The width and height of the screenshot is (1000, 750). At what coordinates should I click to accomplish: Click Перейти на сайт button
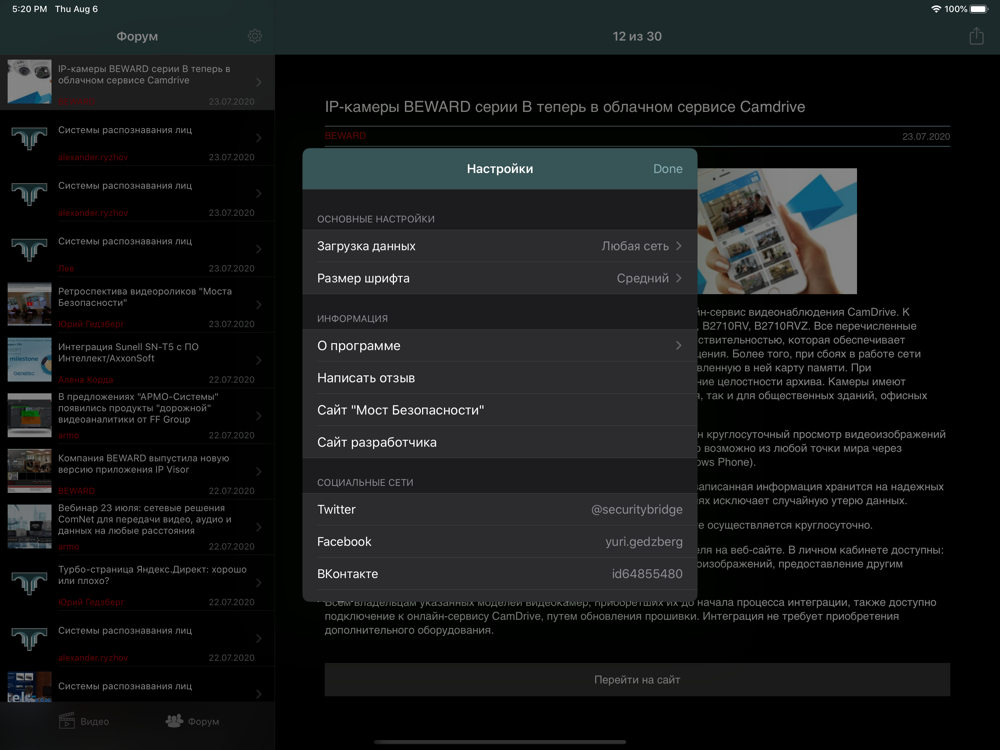(x=637, y=680)
